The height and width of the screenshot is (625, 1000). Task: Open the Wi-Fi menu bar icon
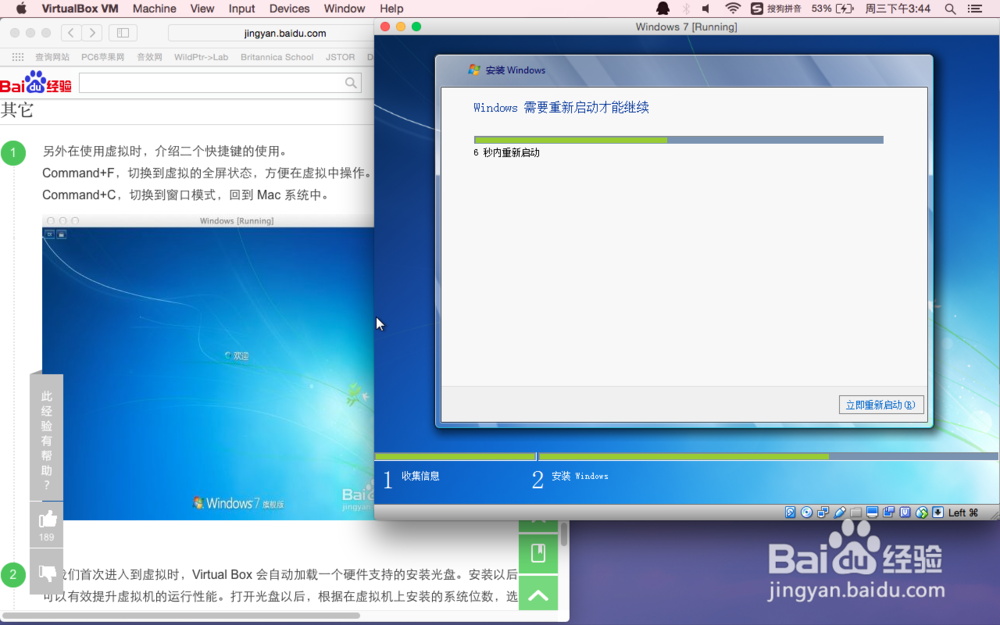tap(733, 8)
